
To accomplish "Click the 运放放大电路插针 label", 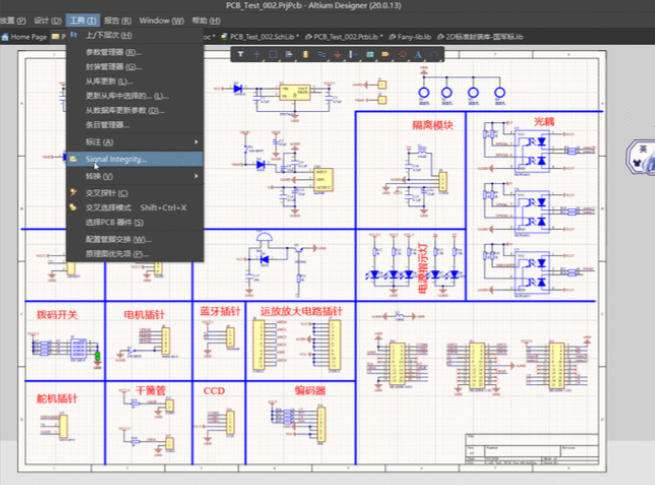I will click(301, 311).
